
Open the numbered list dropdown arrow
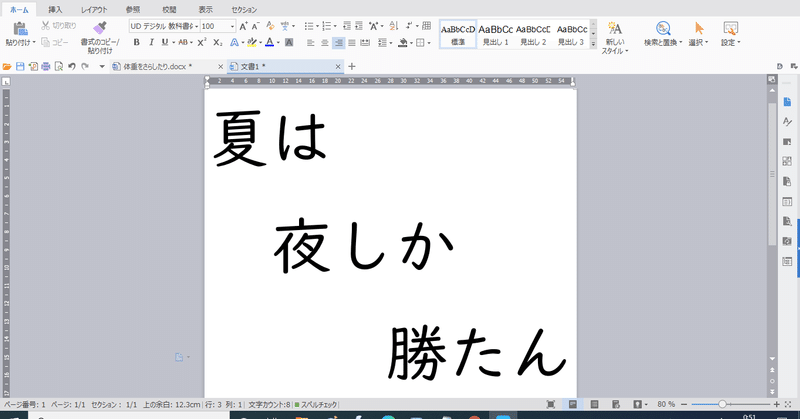click(x=335, y=27)
